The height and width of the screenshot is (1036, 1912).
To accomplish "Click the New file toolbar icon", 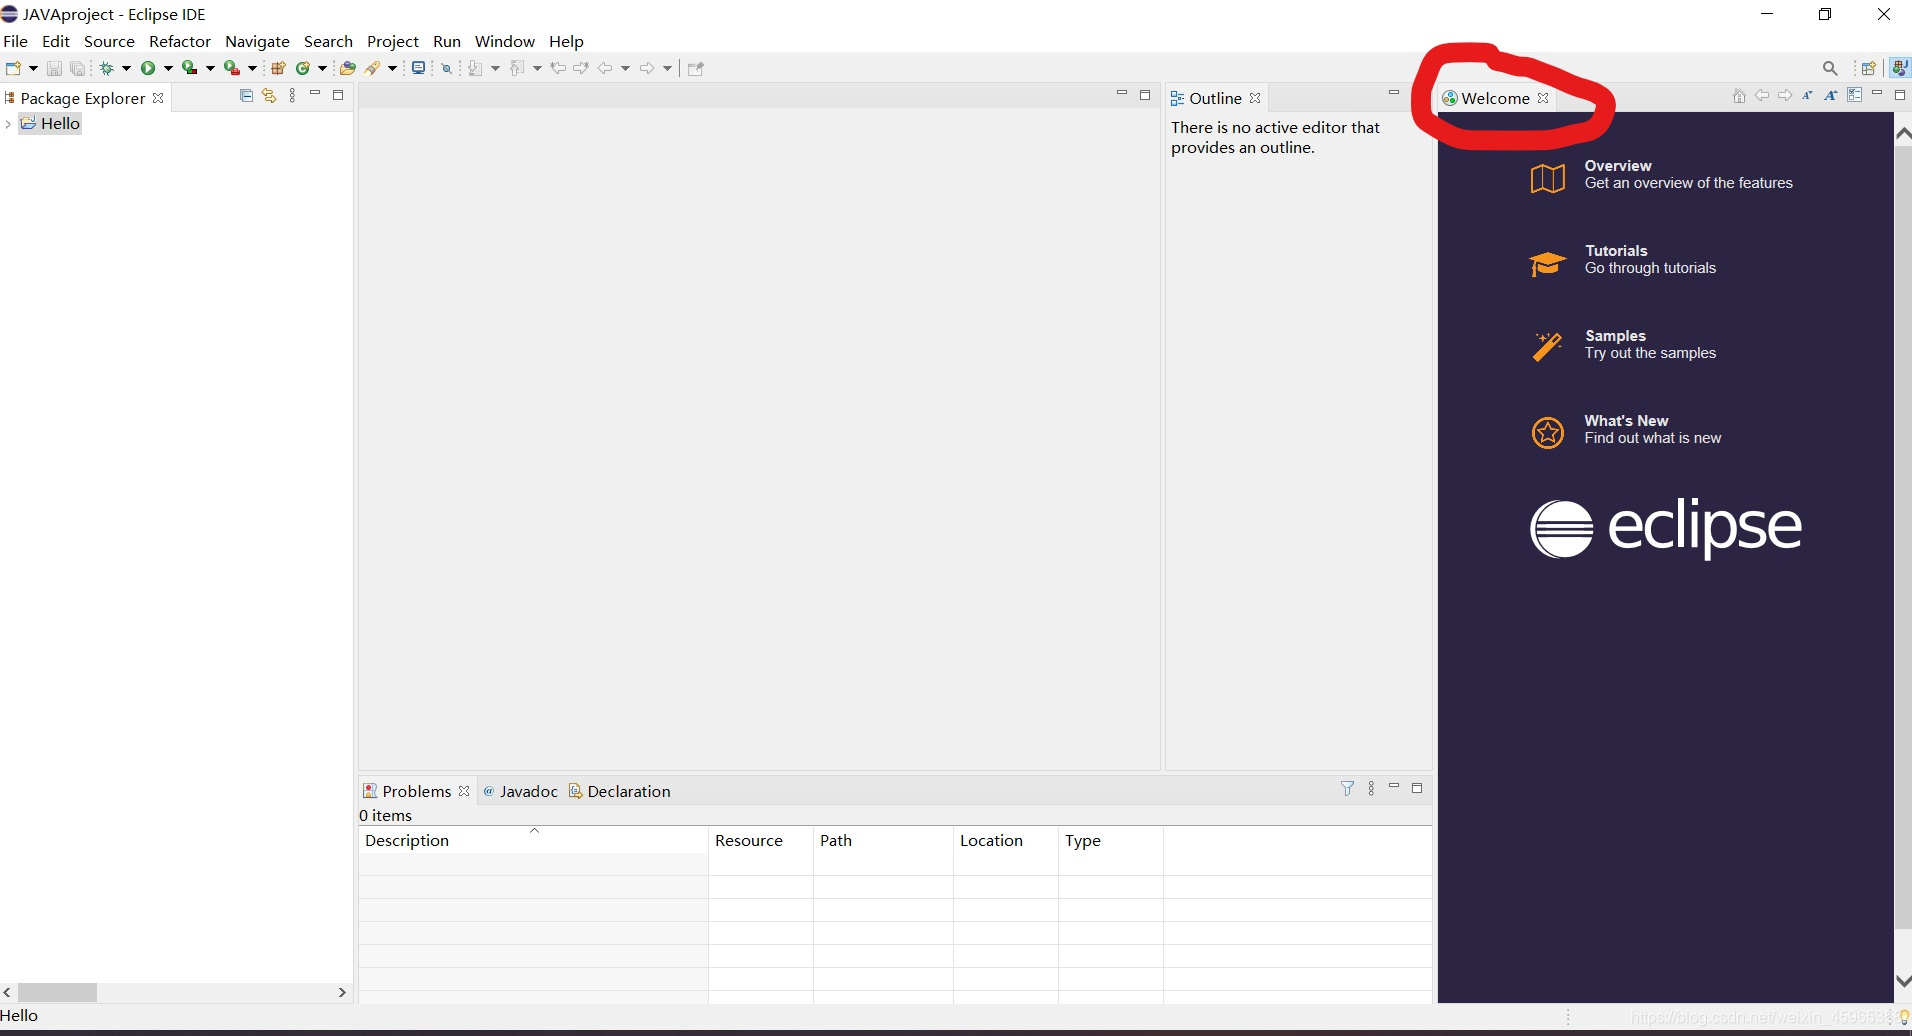I will [x=13, y=68].
